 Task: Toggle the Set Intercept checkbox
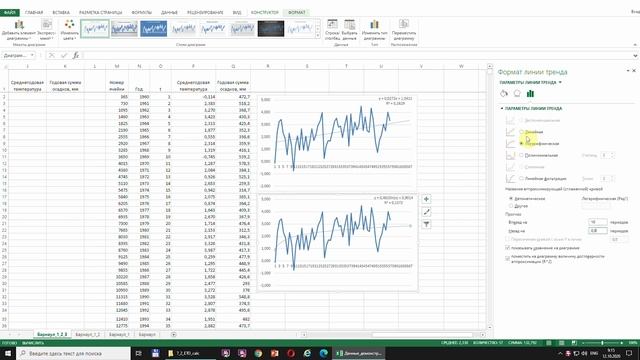(508, 239)
